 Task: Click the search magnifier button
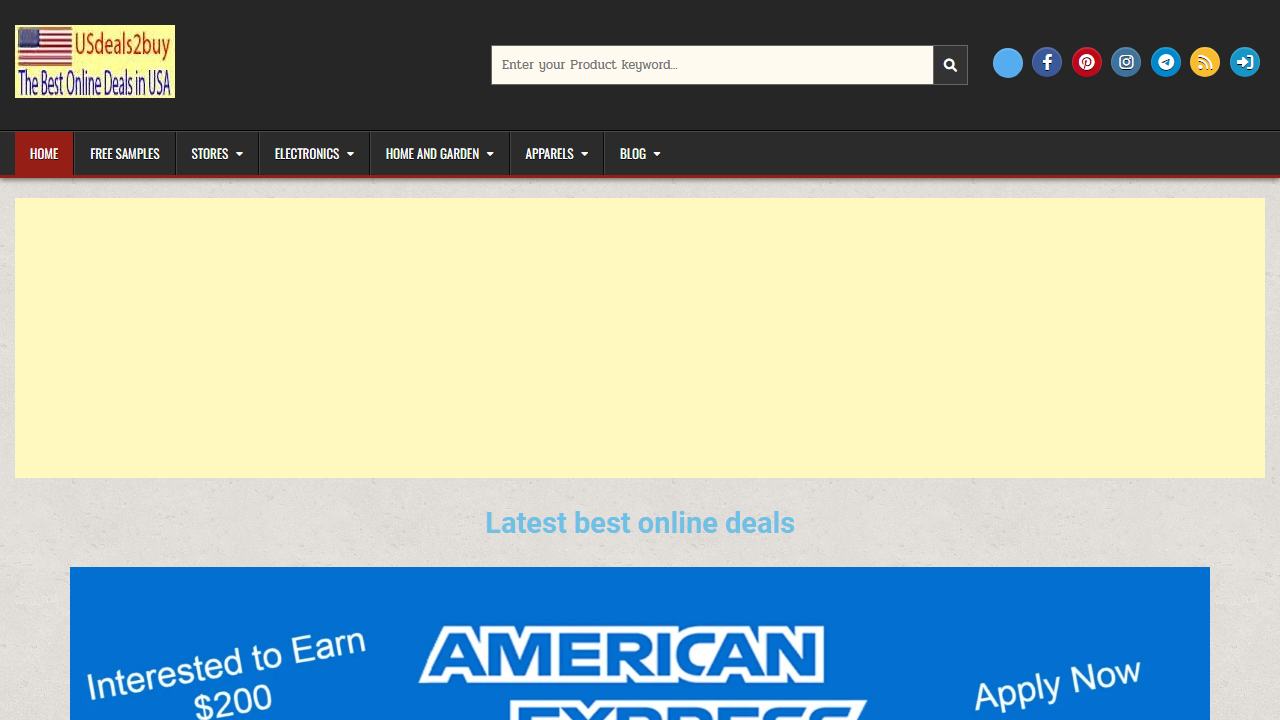tap(949, 64)
